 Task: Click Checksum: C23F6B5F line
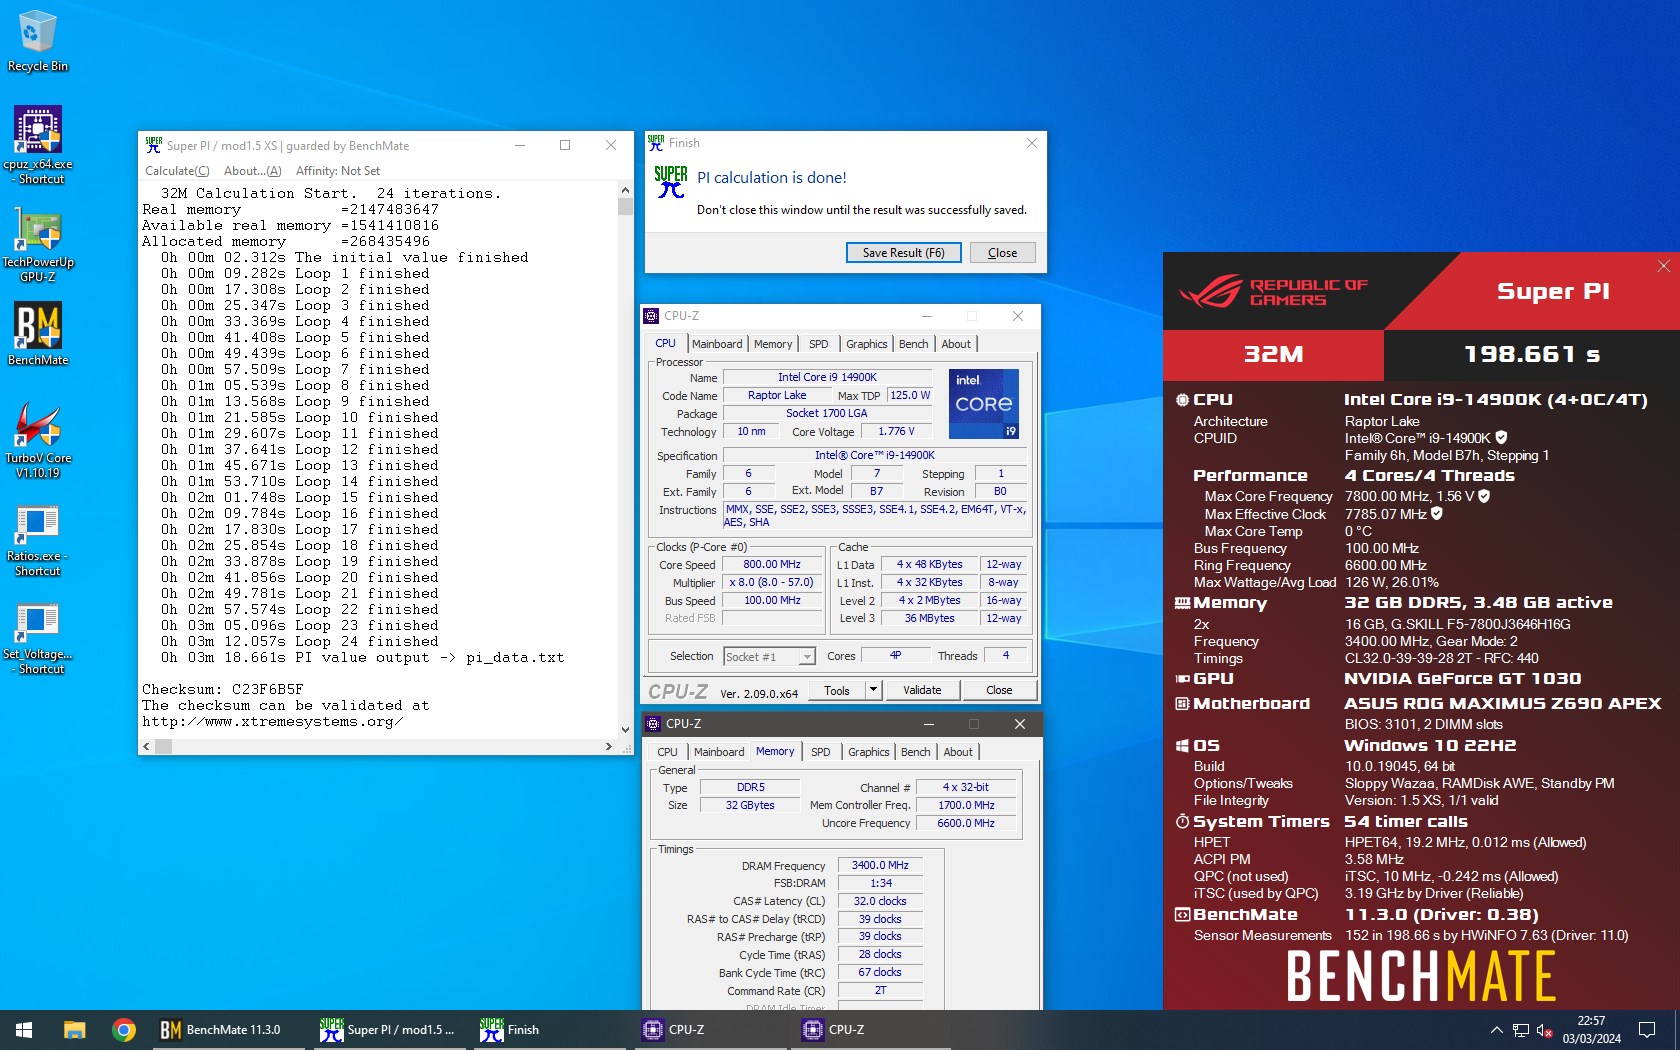223,690
